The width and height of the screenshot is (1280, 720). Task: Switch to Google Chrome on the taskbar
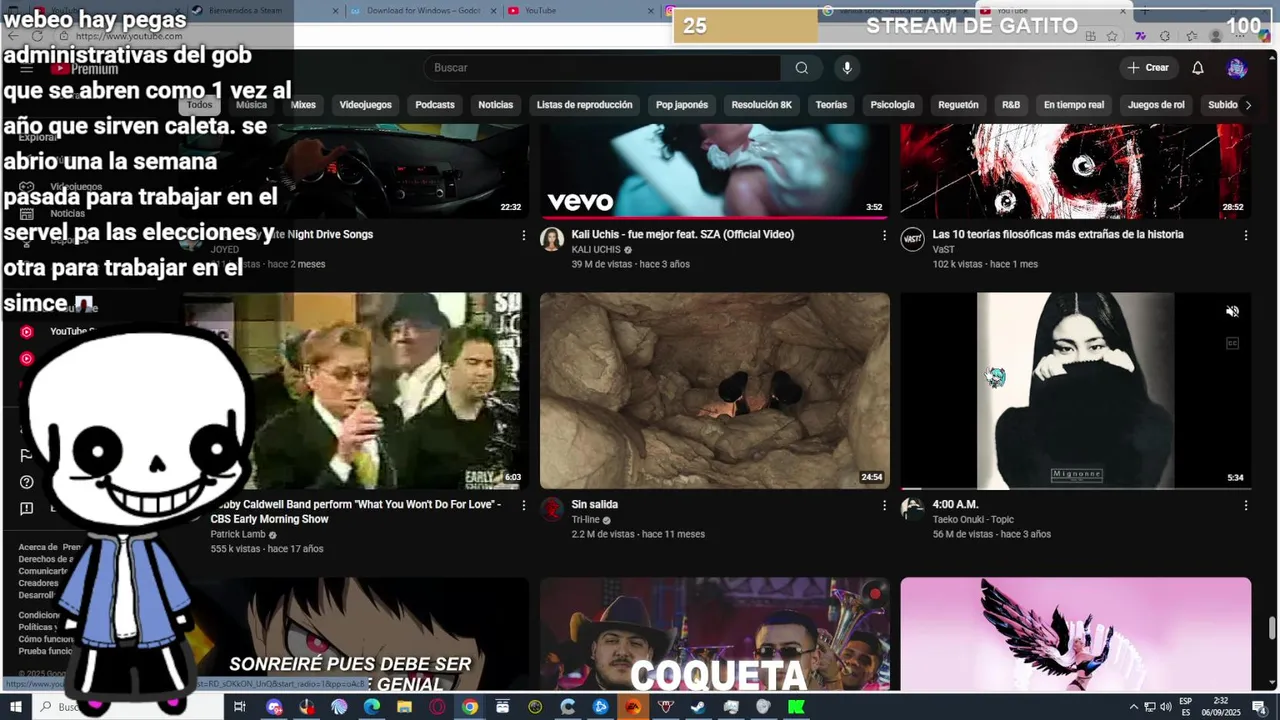click(470, 707)
